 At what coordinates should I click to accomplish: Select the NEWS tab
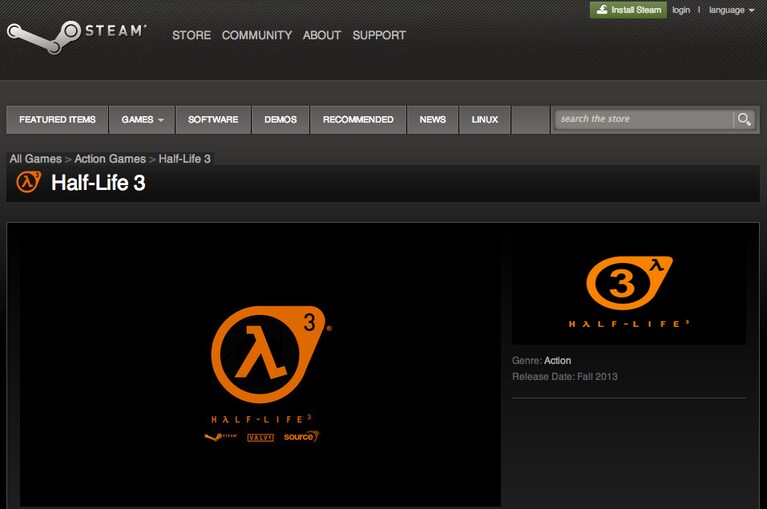[432, 120]
